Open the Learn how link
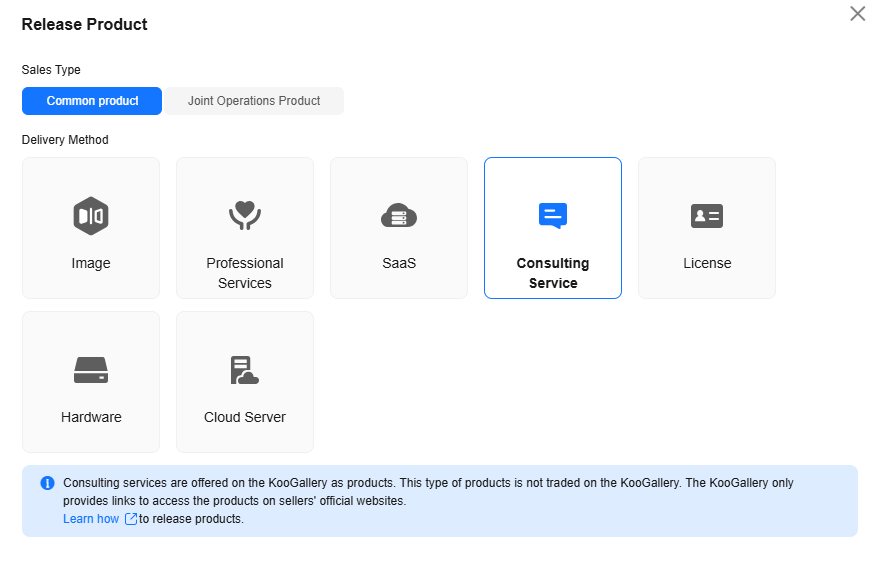Screen dimensions: 880x567 (91, 519)
